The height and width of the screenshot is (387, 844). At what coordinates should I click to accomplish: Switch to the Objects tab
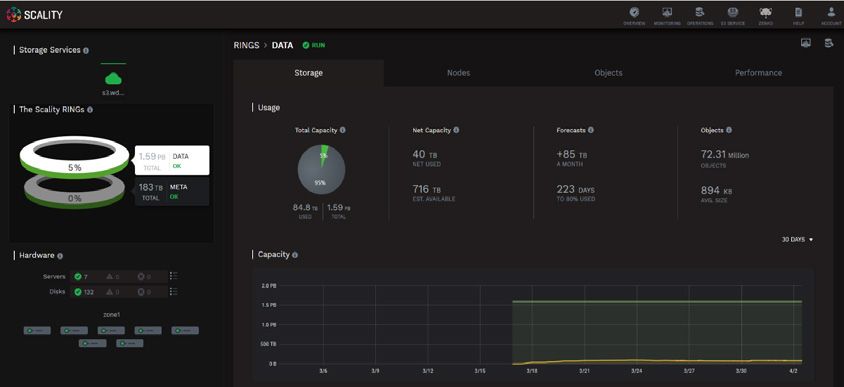click(x=608, y=73)
